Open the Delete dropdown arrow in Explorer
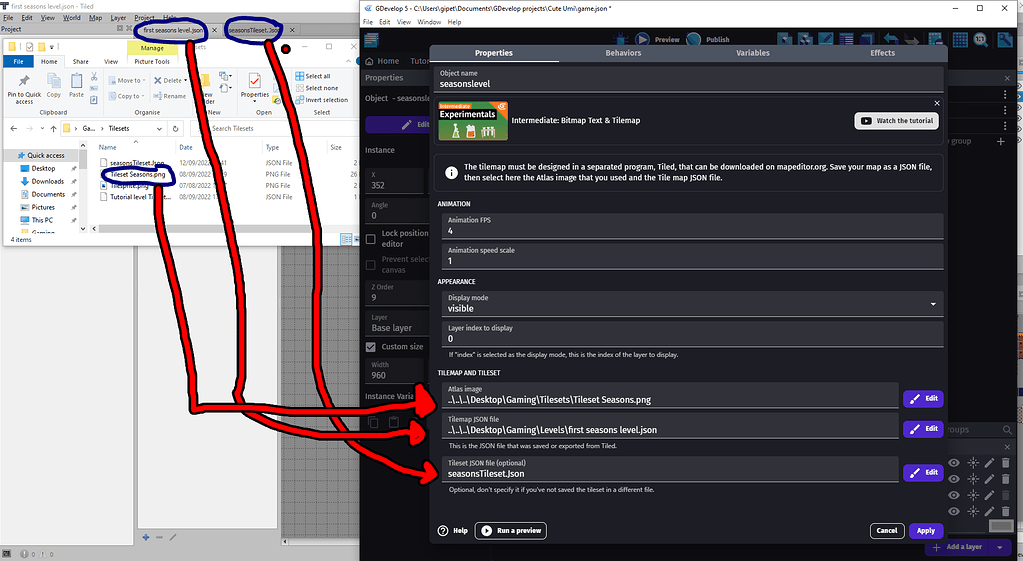Viewport: 1023px width, 561px height. click(186, 80)
